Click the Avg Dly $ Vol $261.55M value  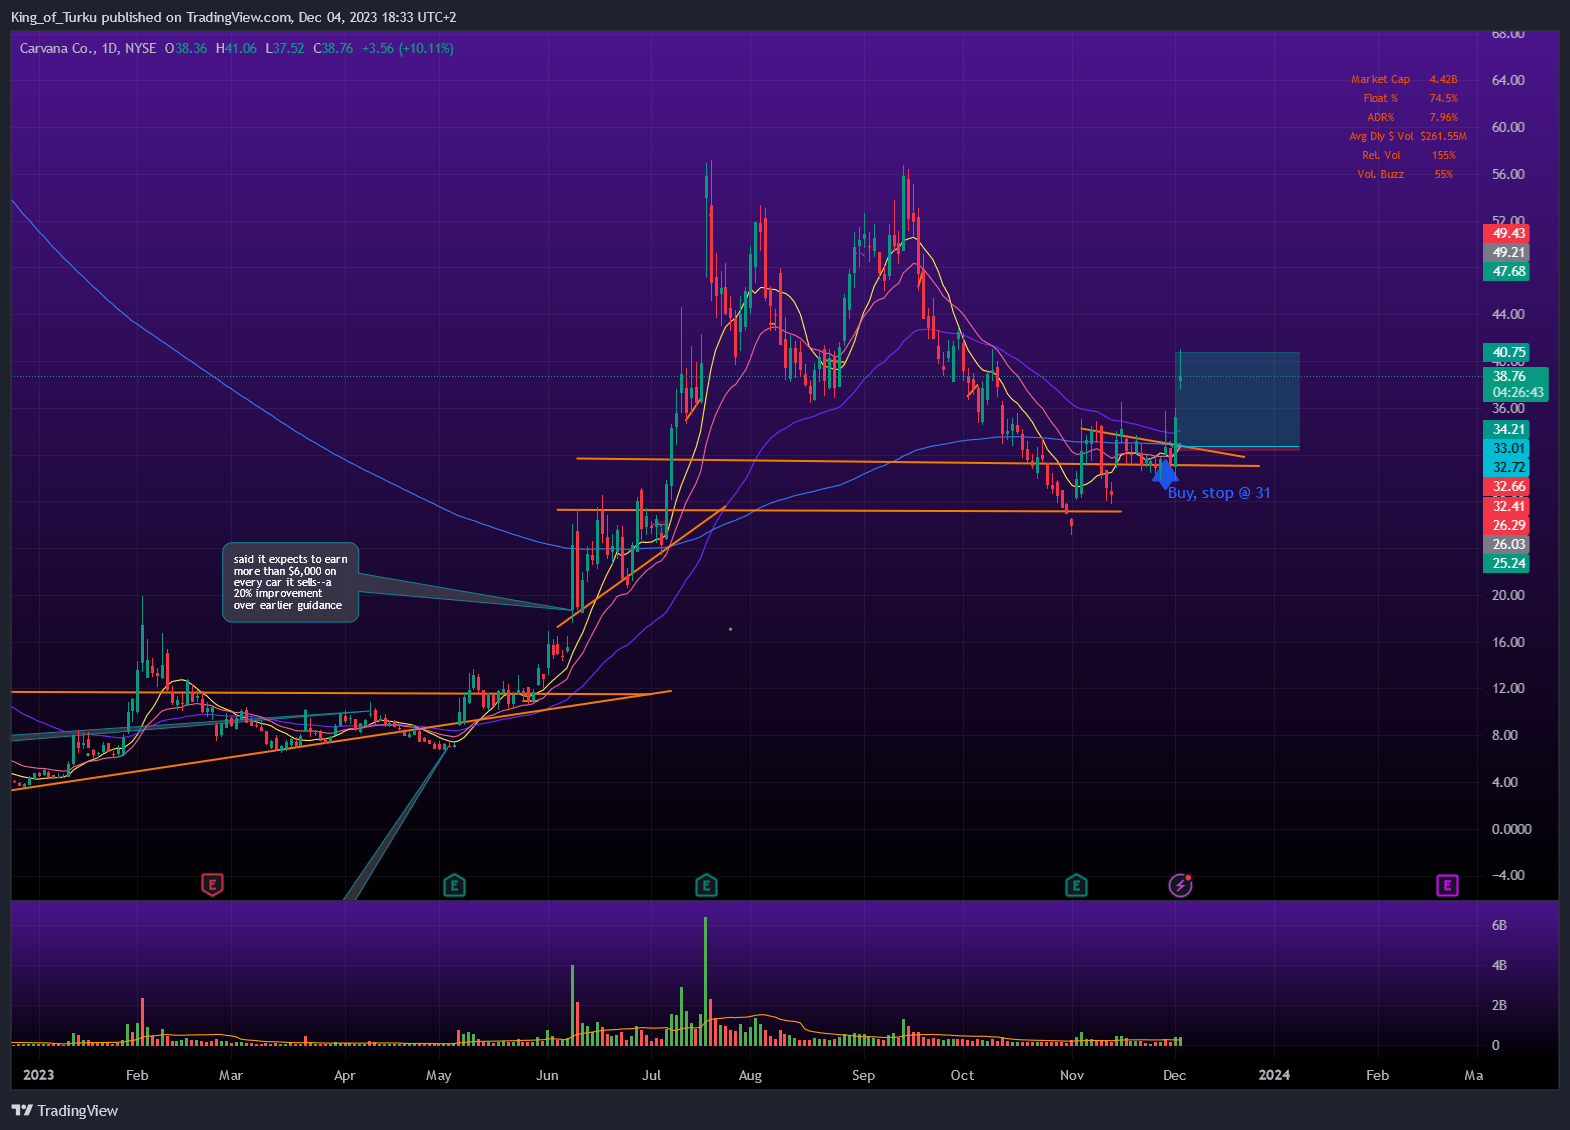pyautogui.click(x=1443, y=136)
